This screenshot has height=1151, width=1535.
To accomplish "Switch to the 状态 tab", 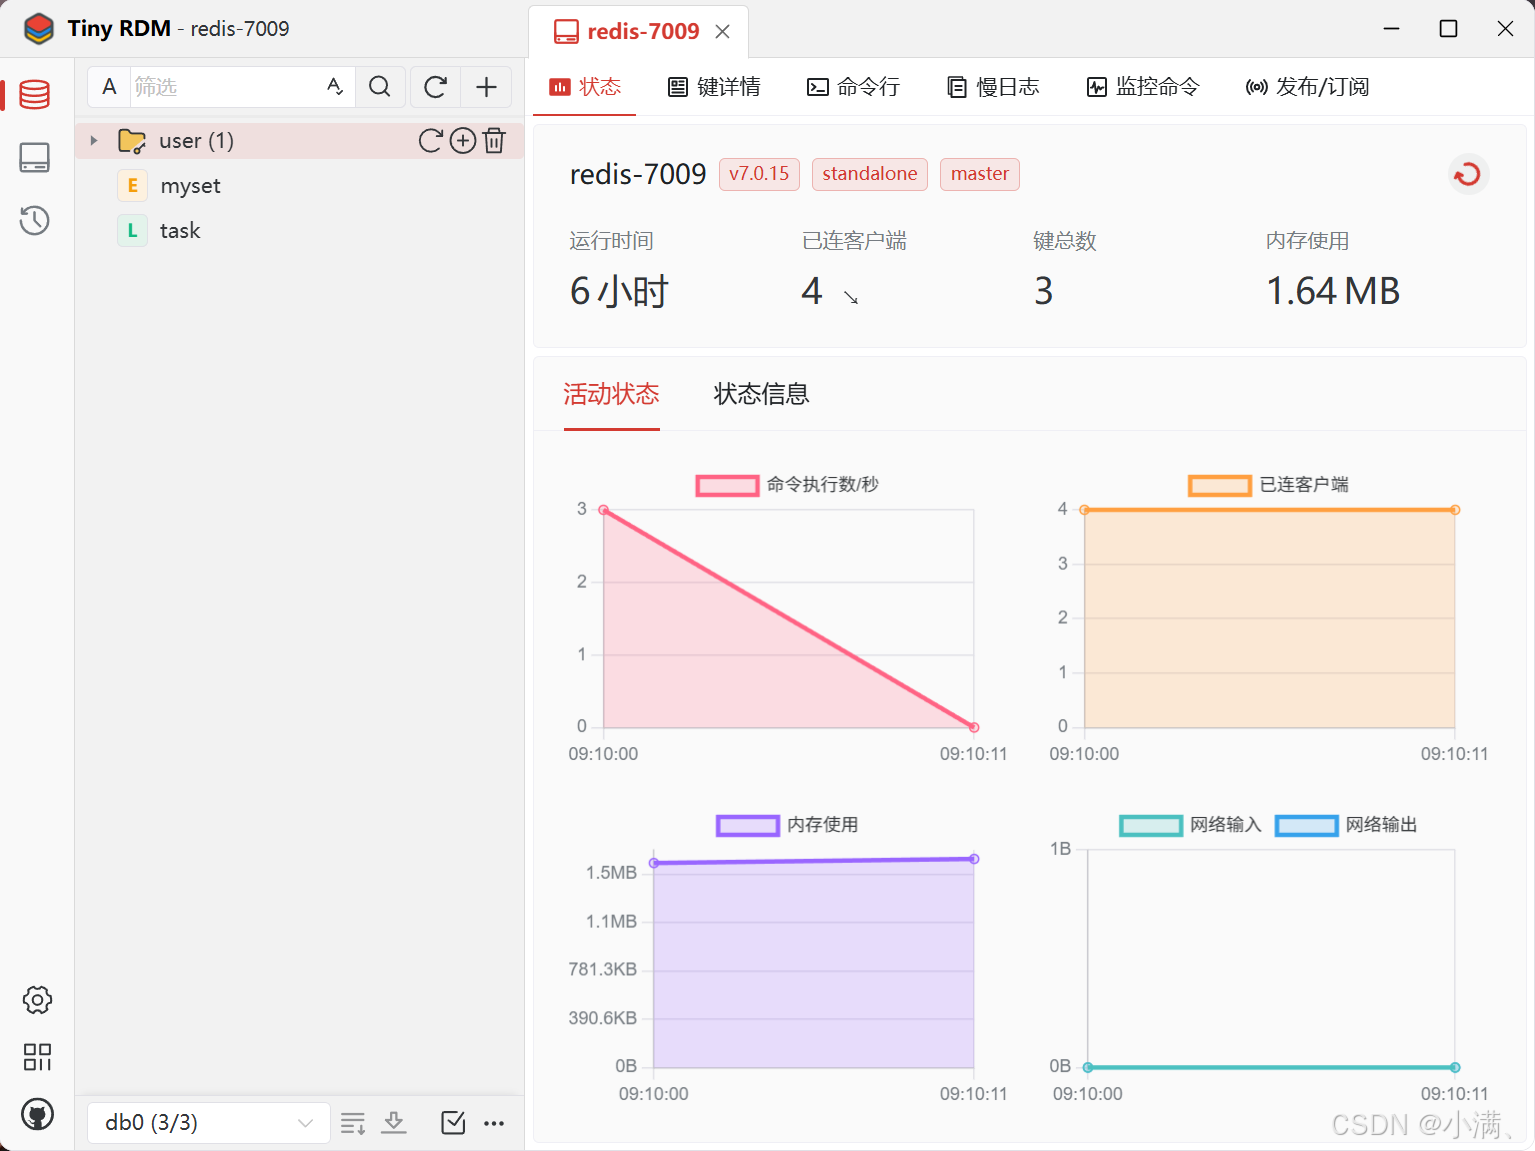I will pos(585,87).
